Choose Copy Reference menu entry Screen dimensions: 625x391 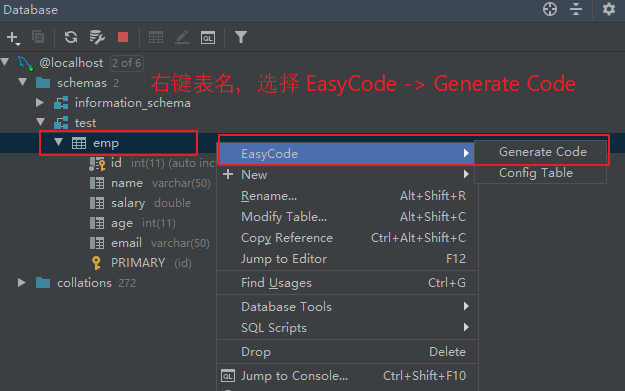pyautogui.click(x=347, y=238)
